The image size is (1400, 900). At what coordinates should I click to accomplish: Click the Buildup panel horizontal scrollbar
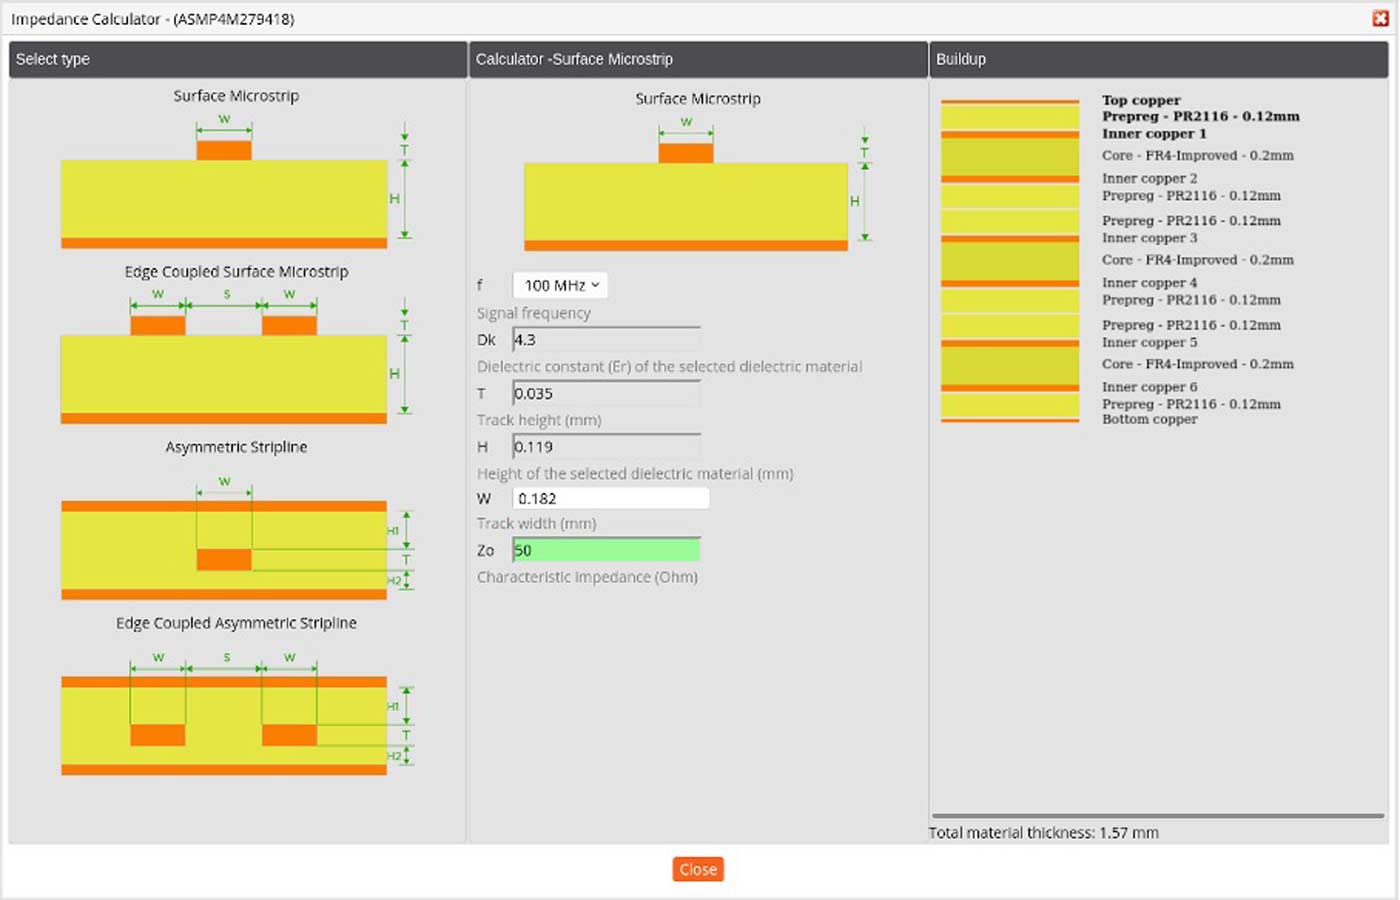tap(1157, 816)
